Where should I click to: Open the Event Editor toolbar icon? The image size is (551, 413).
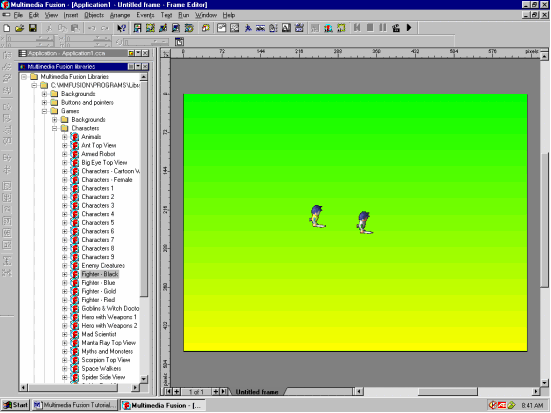point(163,28)
